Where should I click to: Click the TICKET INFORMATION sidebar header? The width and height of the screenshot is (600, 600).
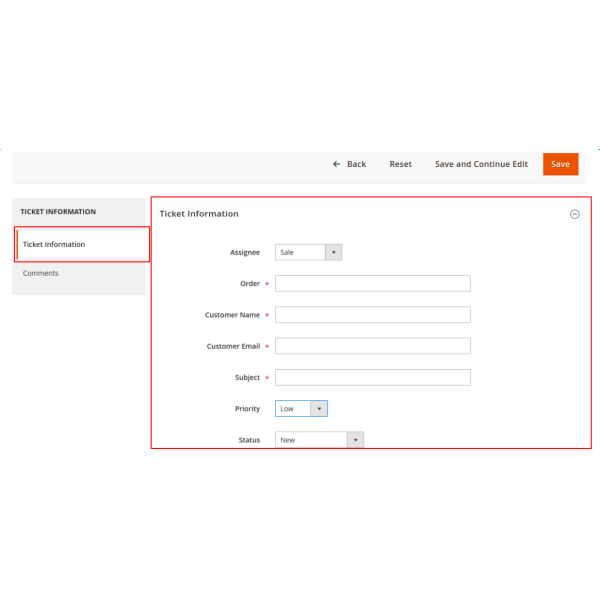58,212
